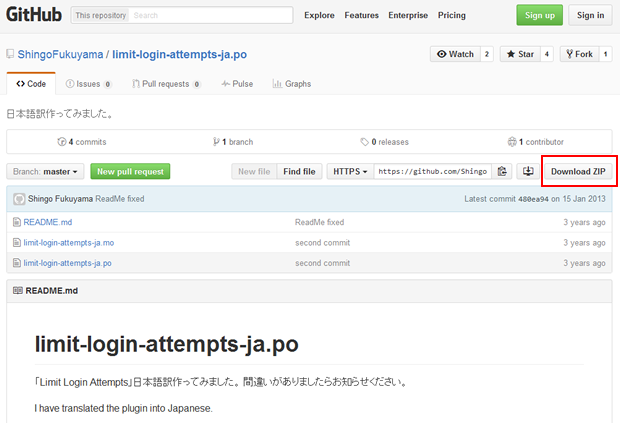Image resolution: width=620 pixels, height=423 pixels.
Task: Click the GitHub logo
Action: pyautogui.click(x=34, y=15)
